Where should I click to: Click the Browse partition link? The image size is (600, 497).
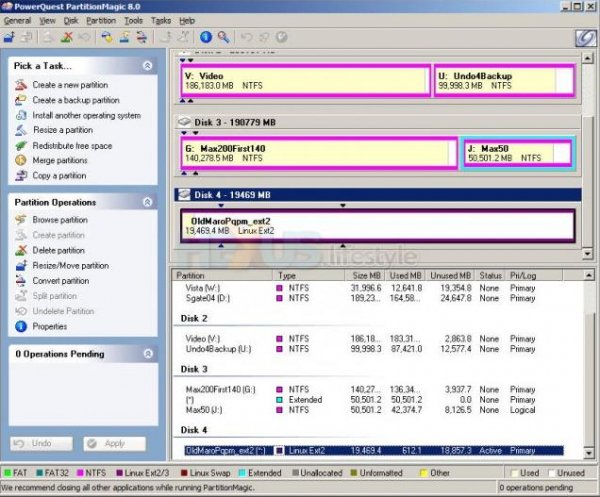[60, 220]
